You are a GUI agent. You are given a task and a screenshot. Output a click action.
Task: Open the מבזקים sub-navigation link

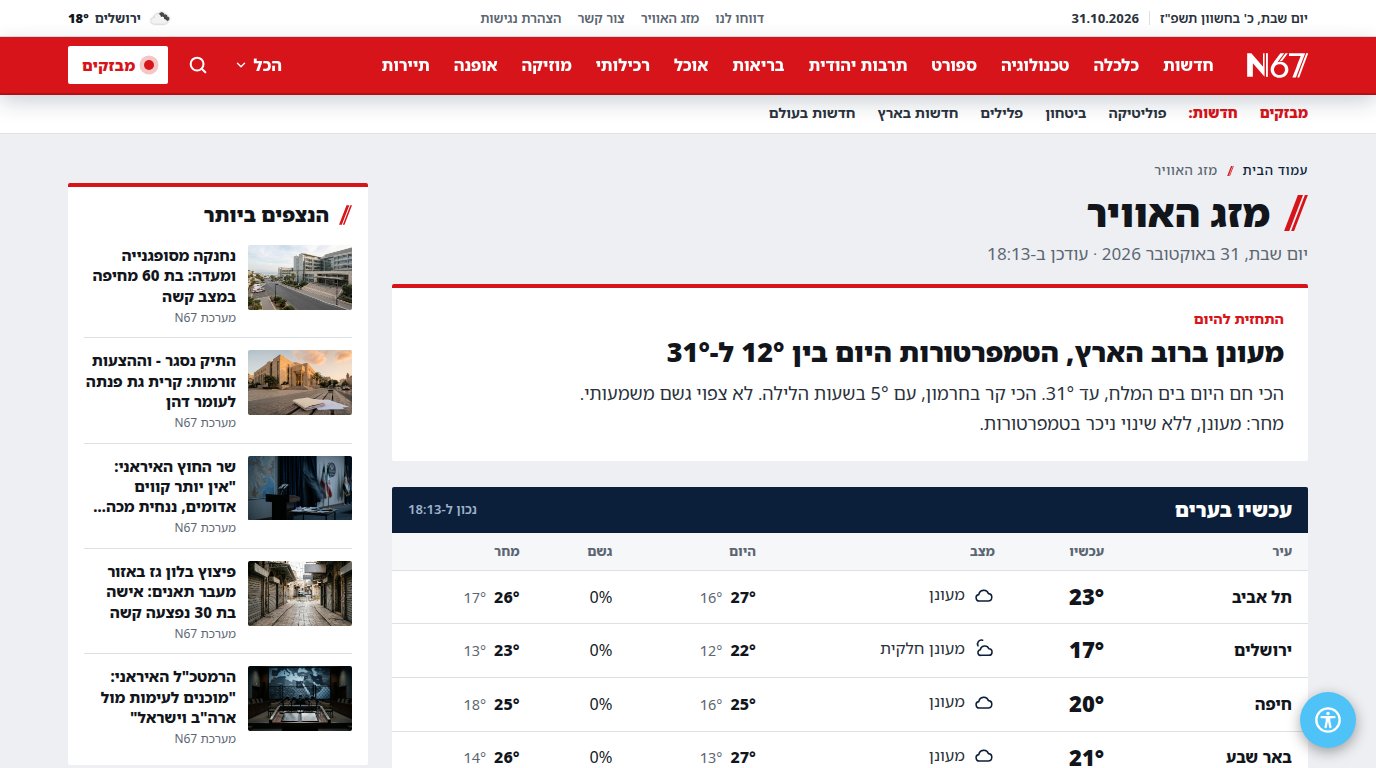click(x=1283, y=113)
